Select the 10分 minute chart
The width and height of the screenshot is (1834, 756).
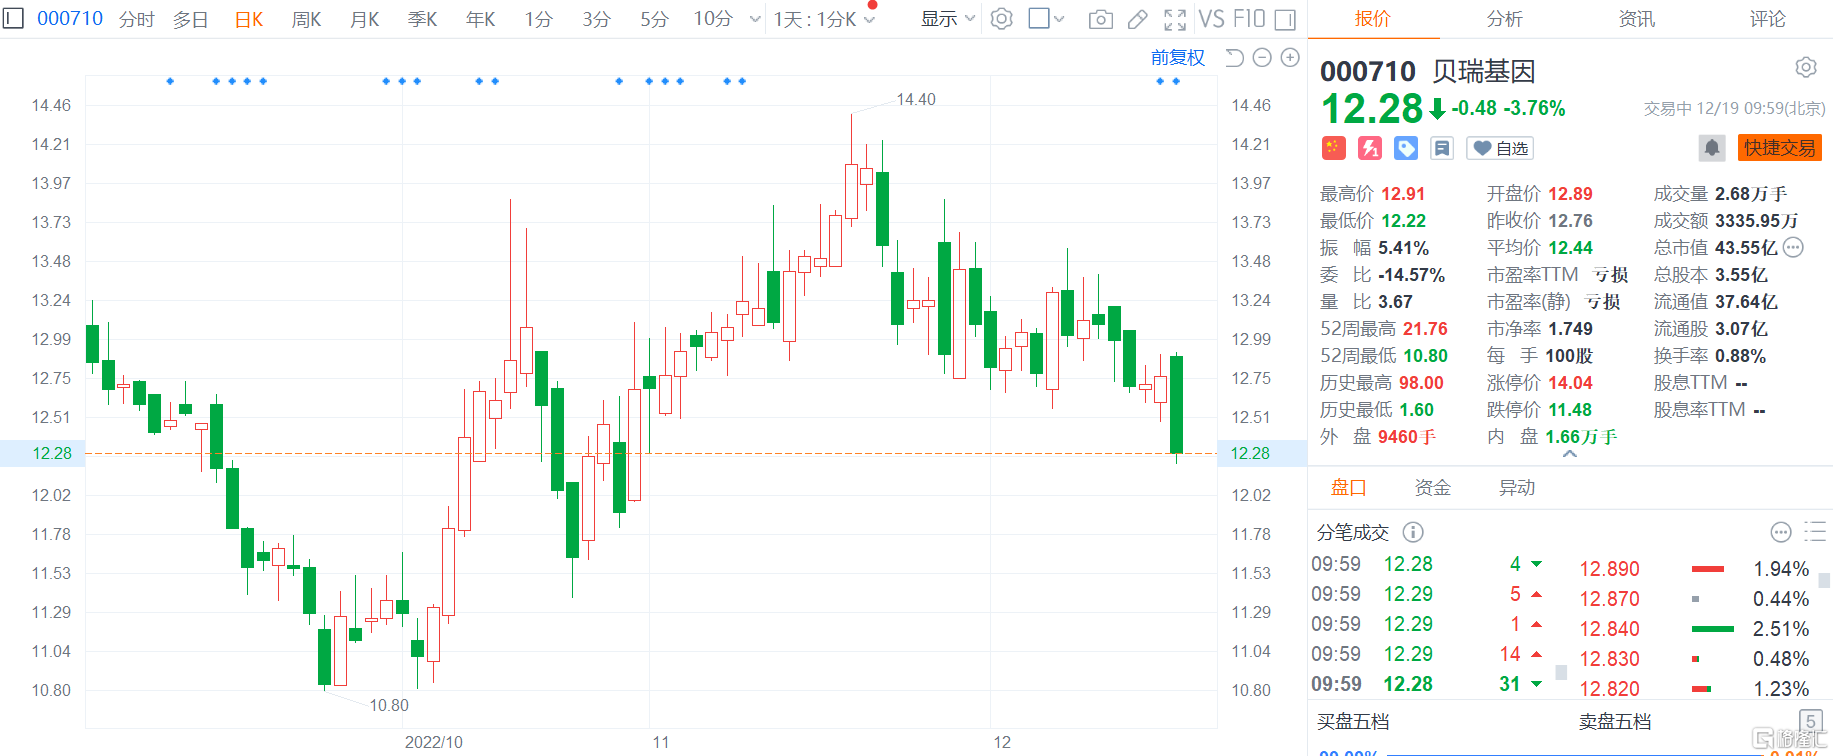(714, 19)
